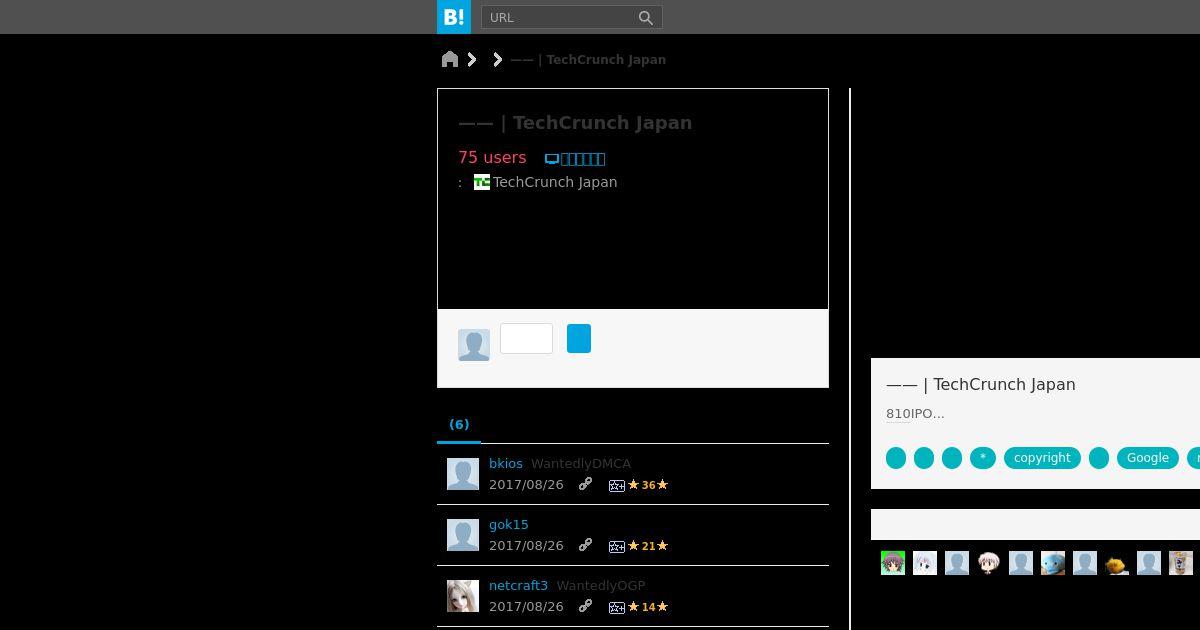Viewport: 1200px width, 630px height.
Task: Click avatar with green background anime girl
Action: point(893,563)
